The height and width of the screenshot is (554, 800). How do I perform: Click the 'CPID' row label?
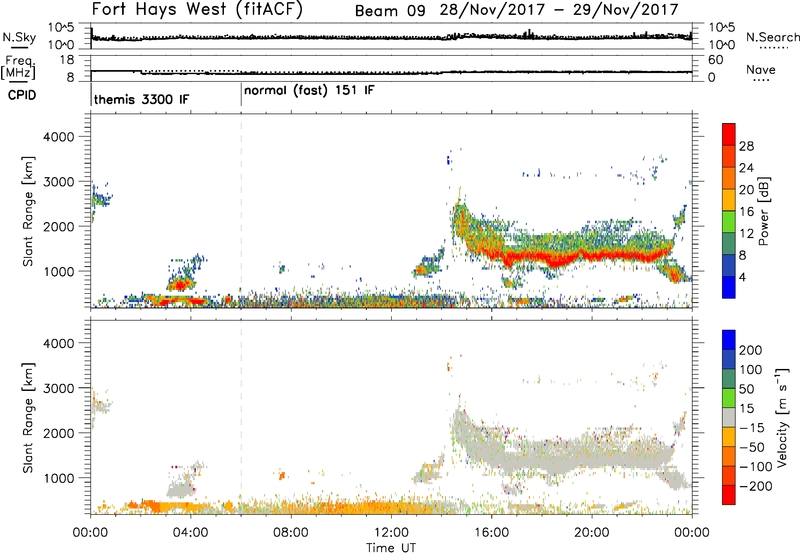22,95
